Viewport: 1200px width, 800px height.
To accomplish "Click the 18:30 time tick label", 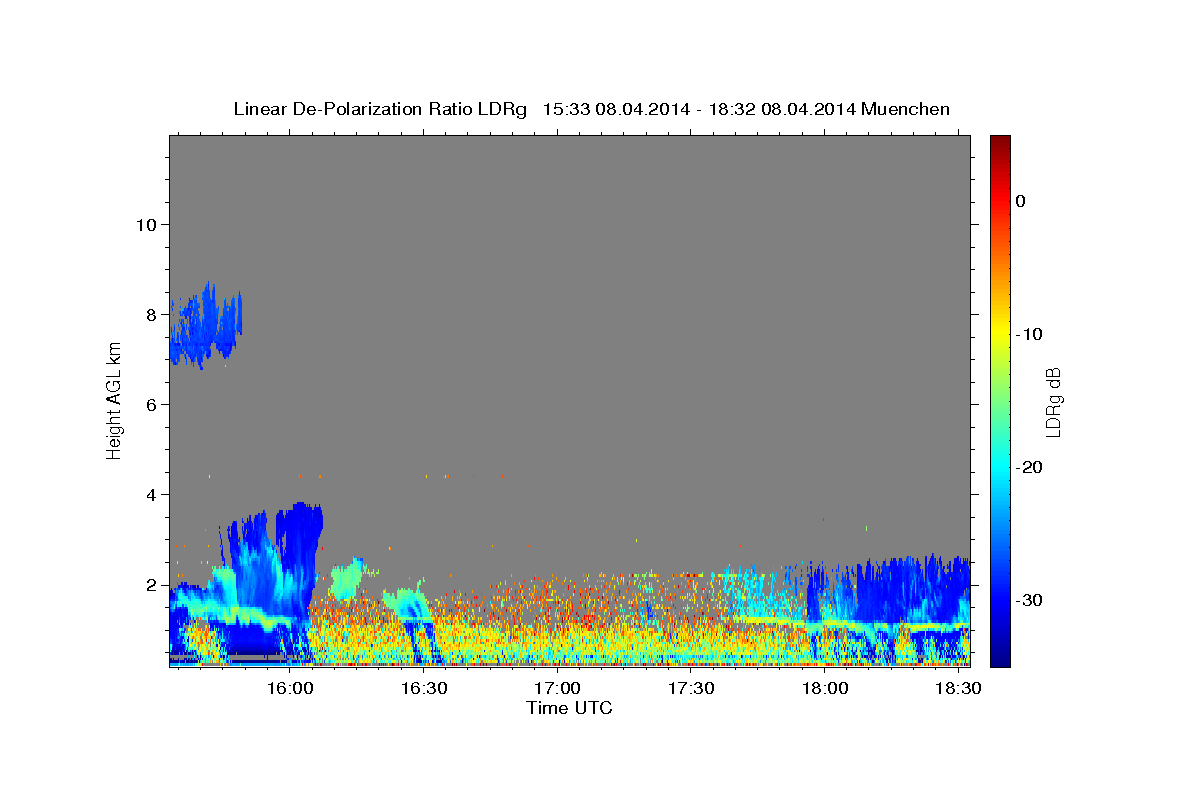I will pos(958,689).
